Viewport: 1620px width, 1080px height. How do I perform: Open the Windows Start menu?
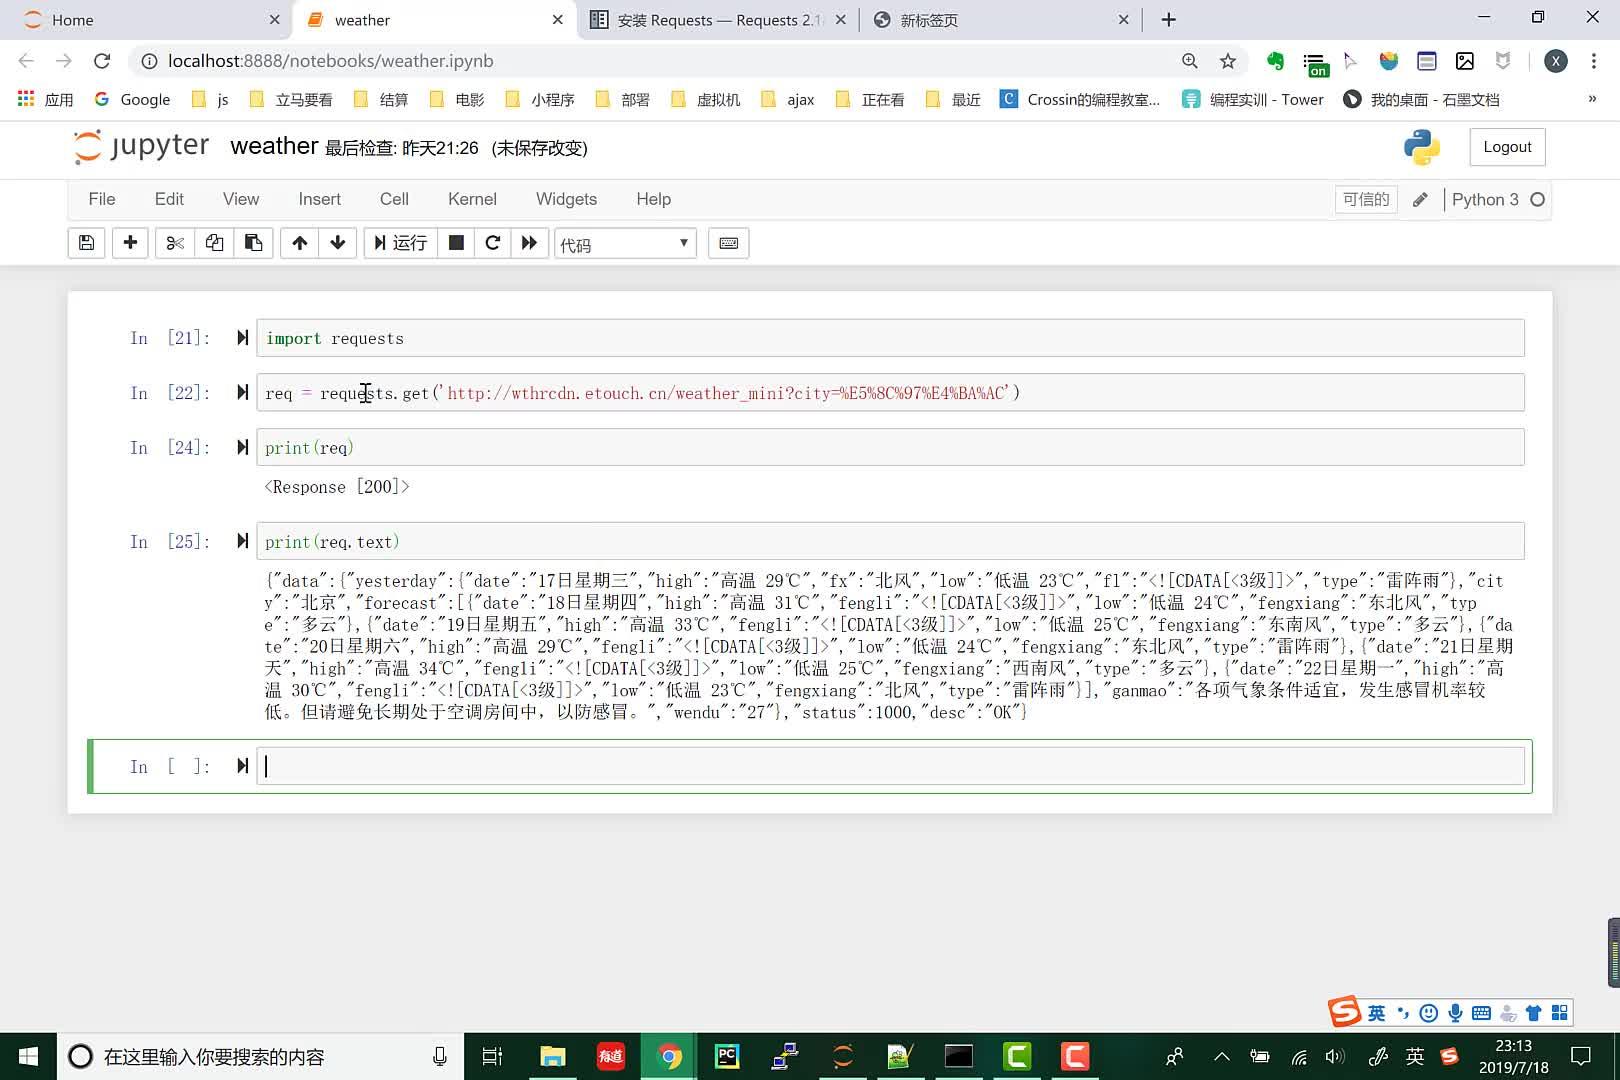pos(28,1056)
